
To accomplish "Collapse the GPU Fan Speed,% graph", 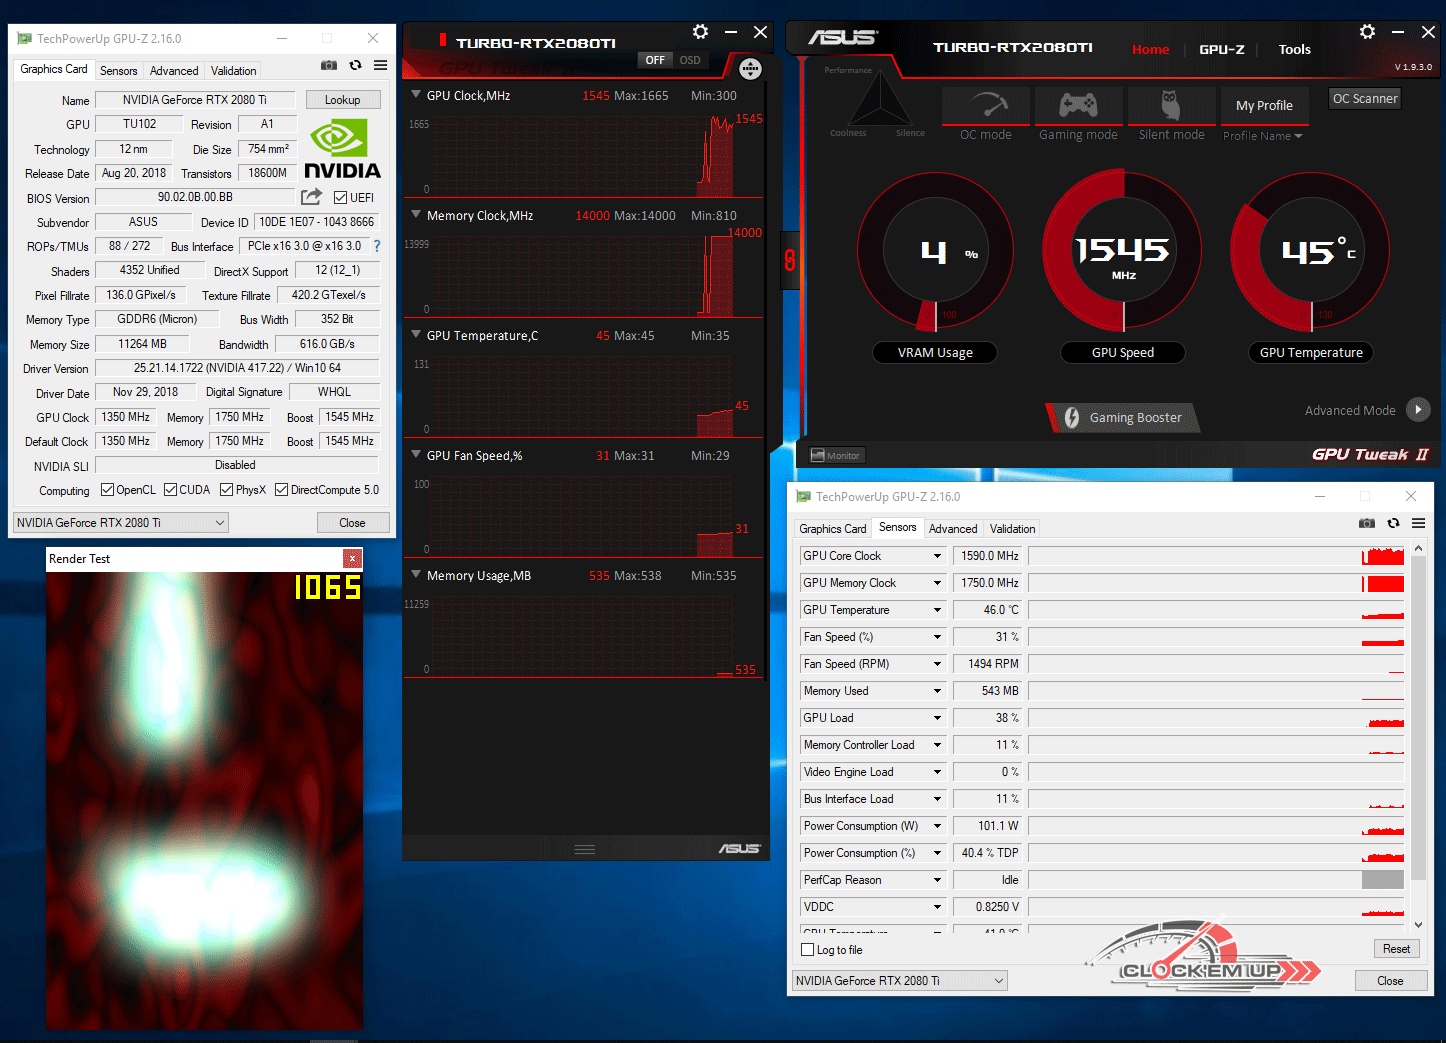I will (x=416, y=455).
